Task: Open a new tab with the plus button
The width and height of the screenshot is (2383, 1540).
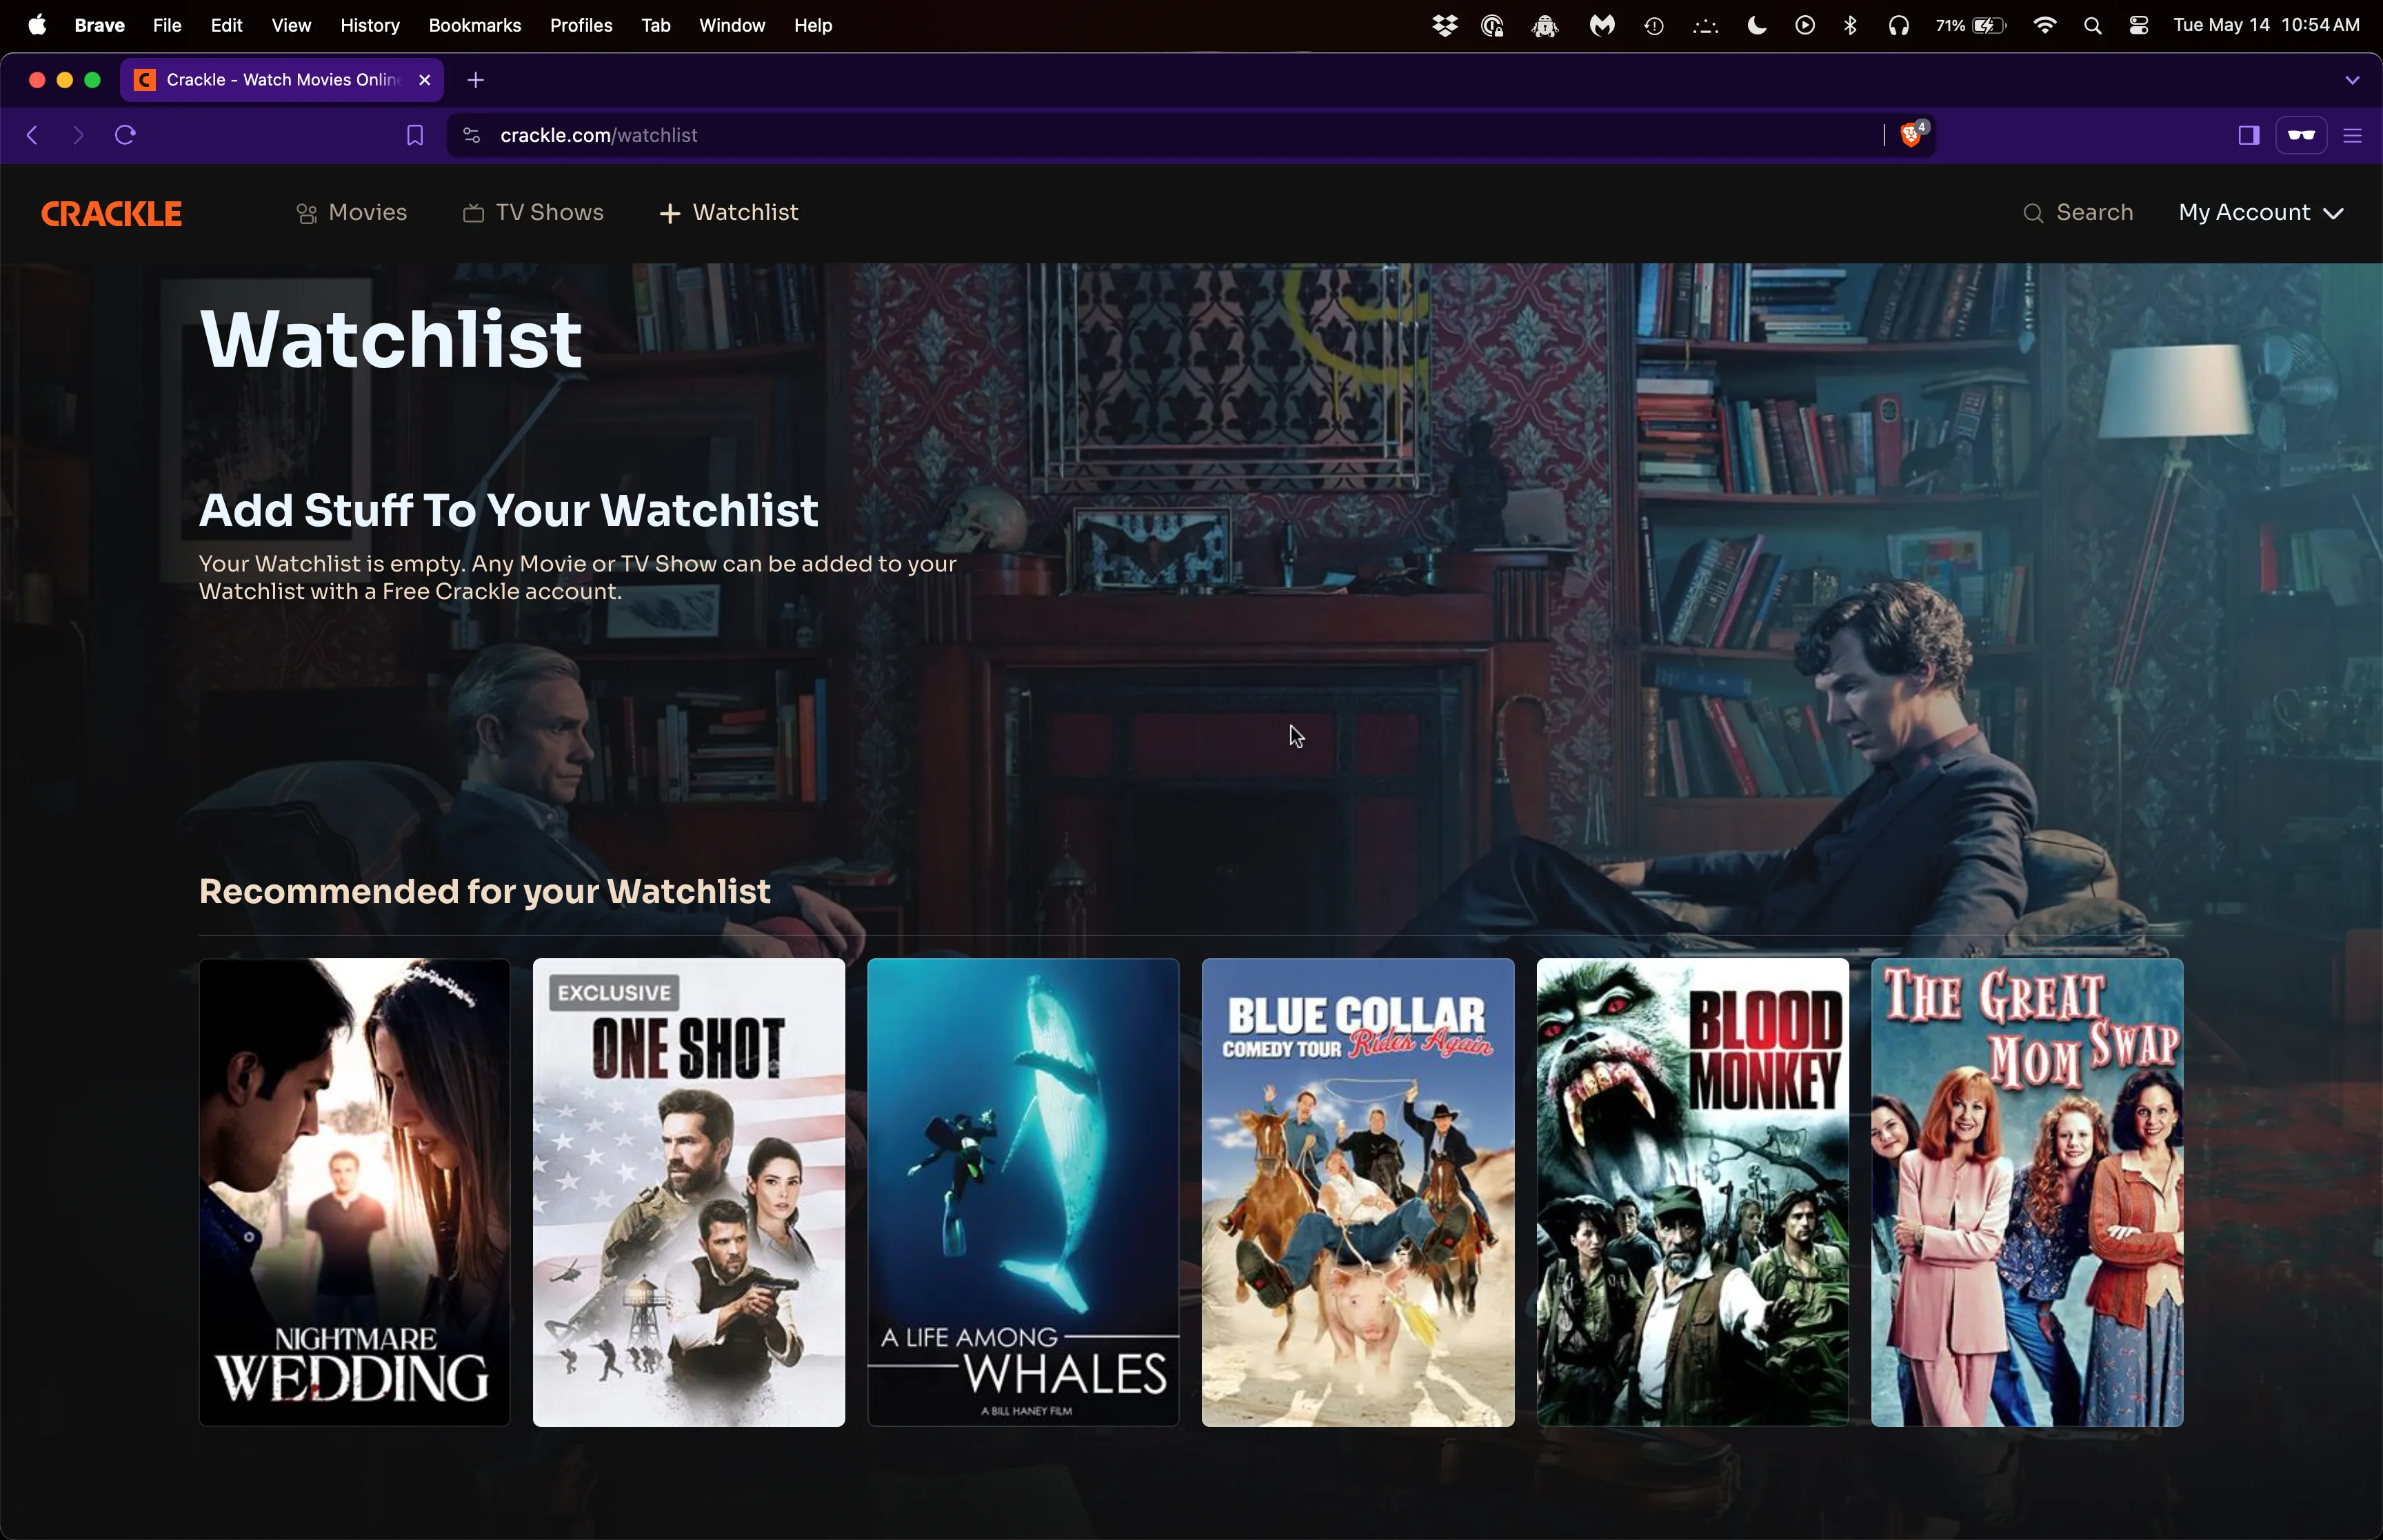Action: pyautogui.click(x=476, y=80)
